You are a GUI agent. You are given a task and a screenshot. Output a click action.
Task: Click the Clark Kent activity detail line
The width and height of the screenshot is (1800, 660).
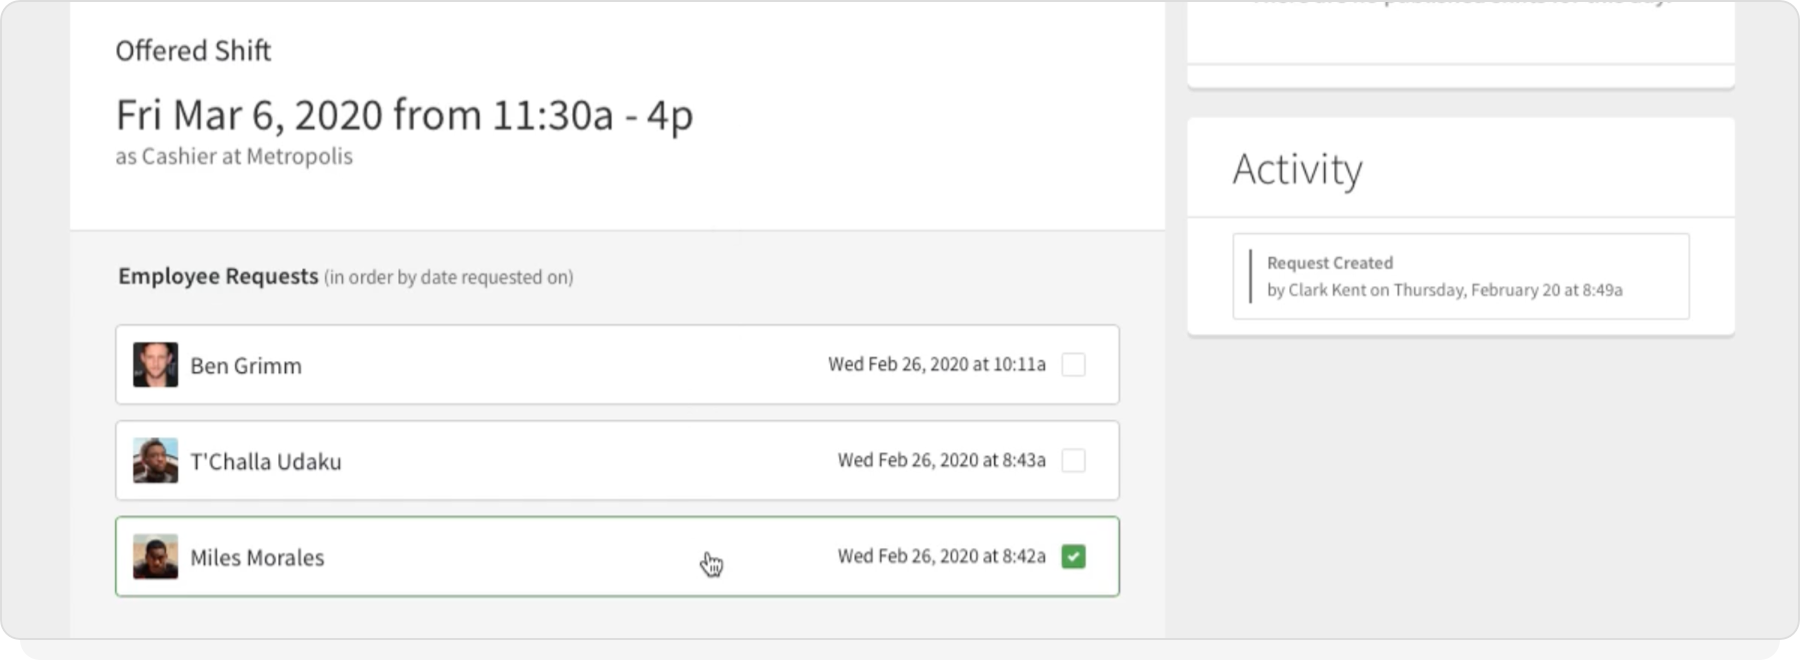pyautogui.click(x=1444, y=290)
